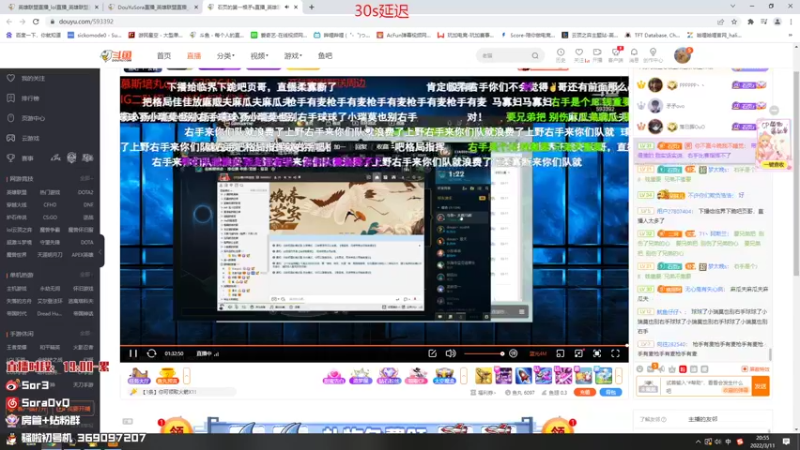Enter full screen mode
Screen dimensions: 800x450
pyautogui.click(x=615, y=353)
